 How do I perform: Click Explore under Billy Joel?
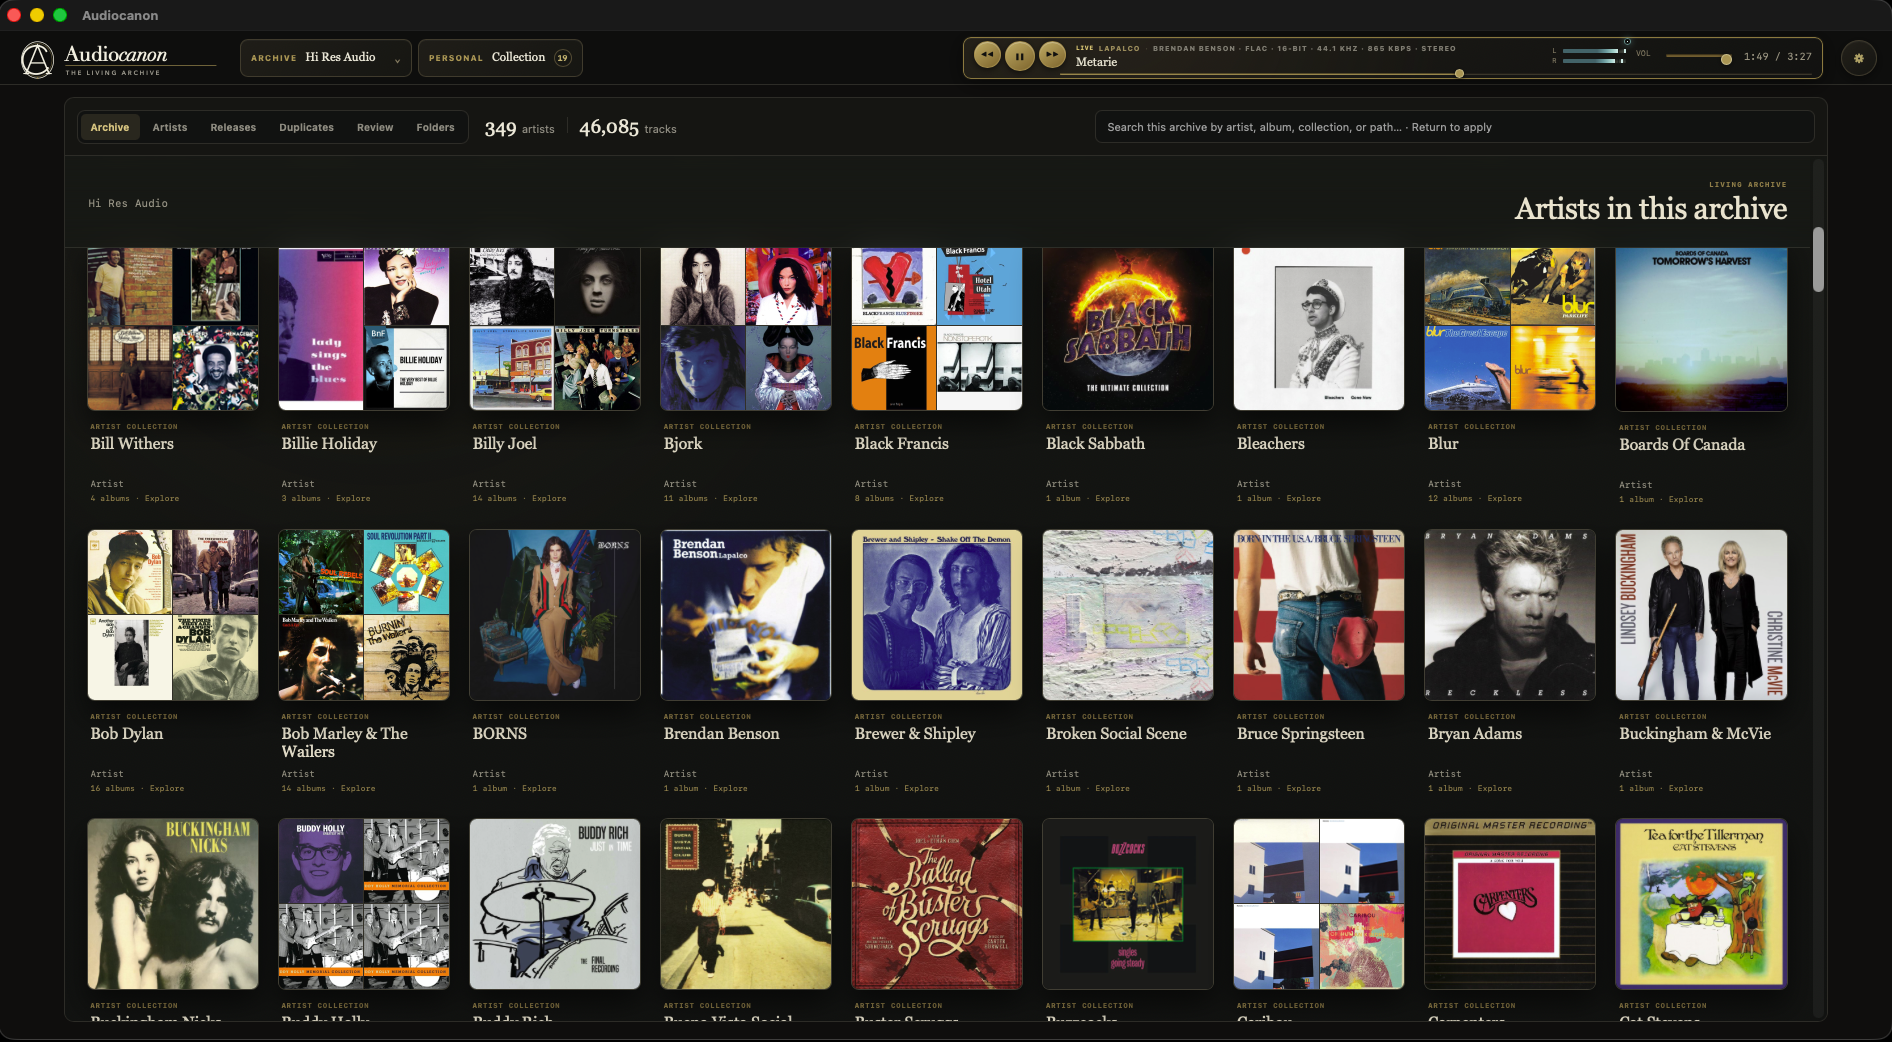549,498
